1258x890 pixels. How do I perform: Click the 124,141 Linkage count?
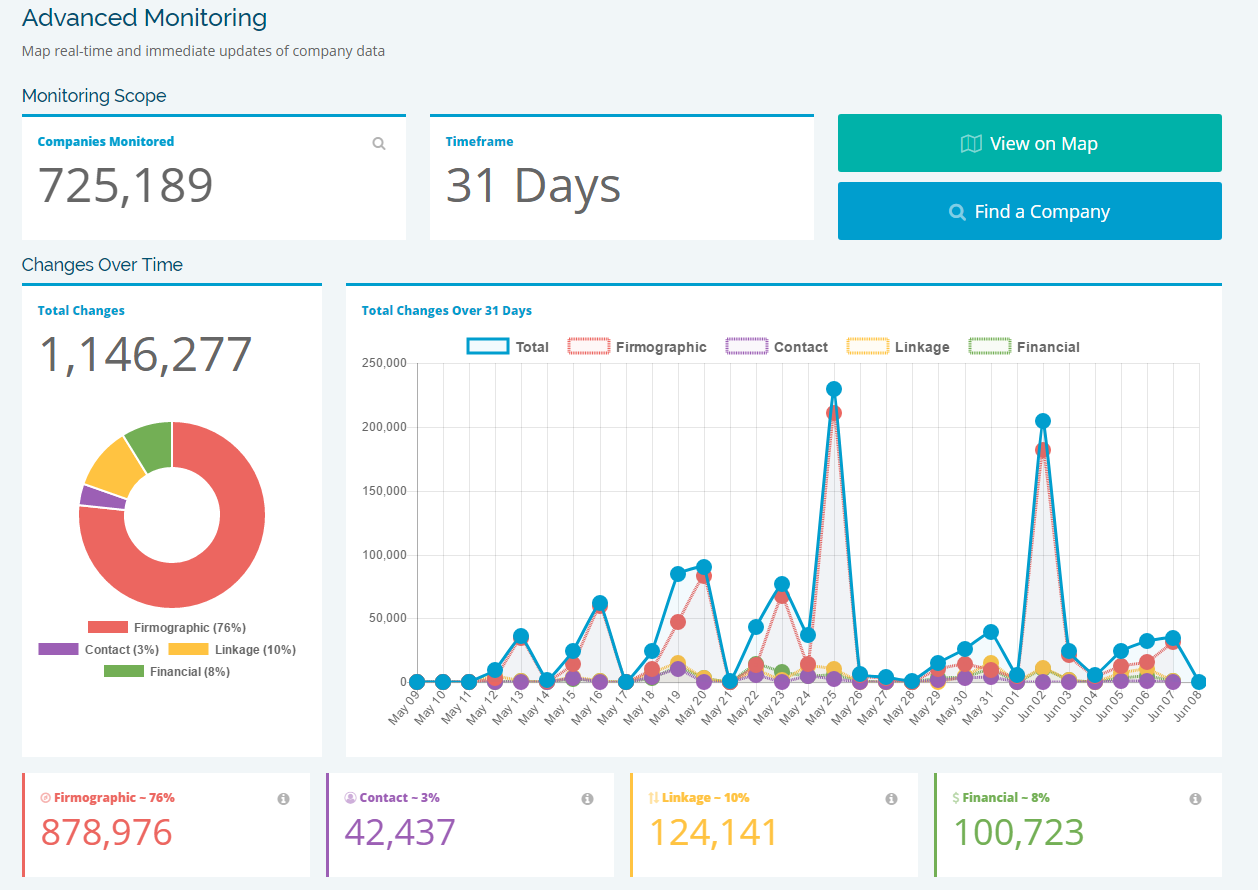713,832
